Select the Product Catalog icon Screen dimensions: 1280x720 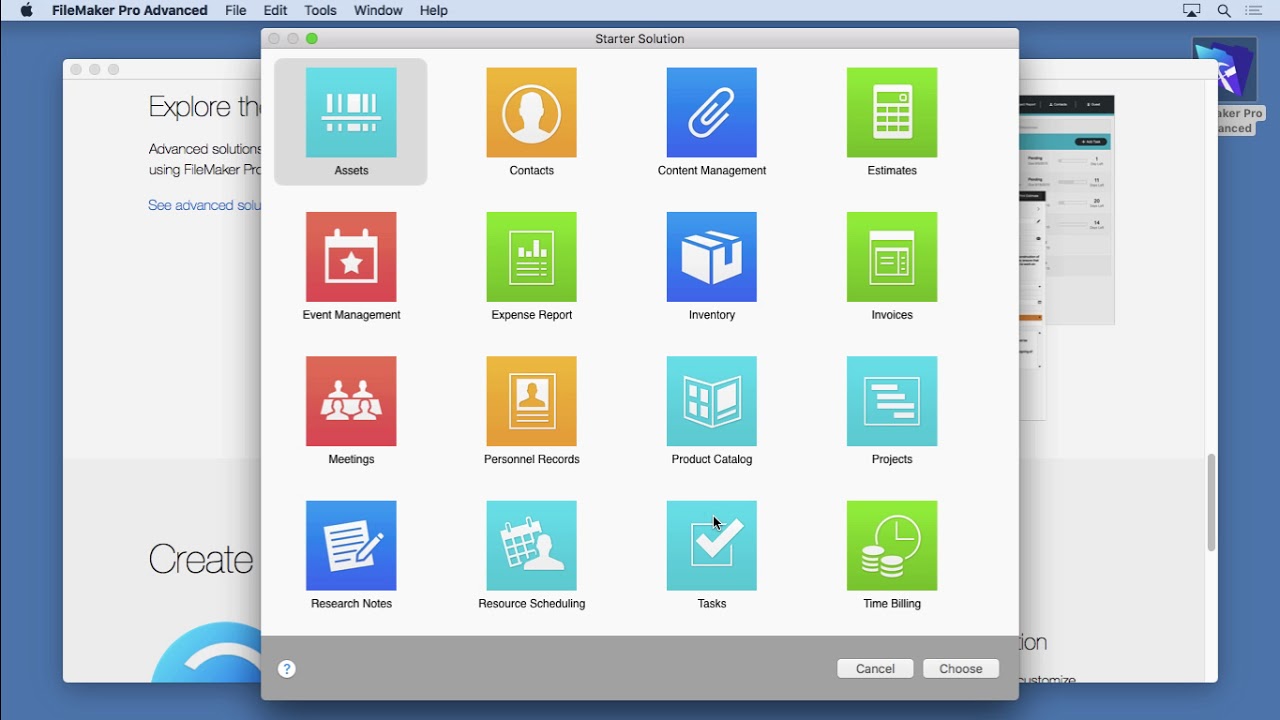coord(712,402)
